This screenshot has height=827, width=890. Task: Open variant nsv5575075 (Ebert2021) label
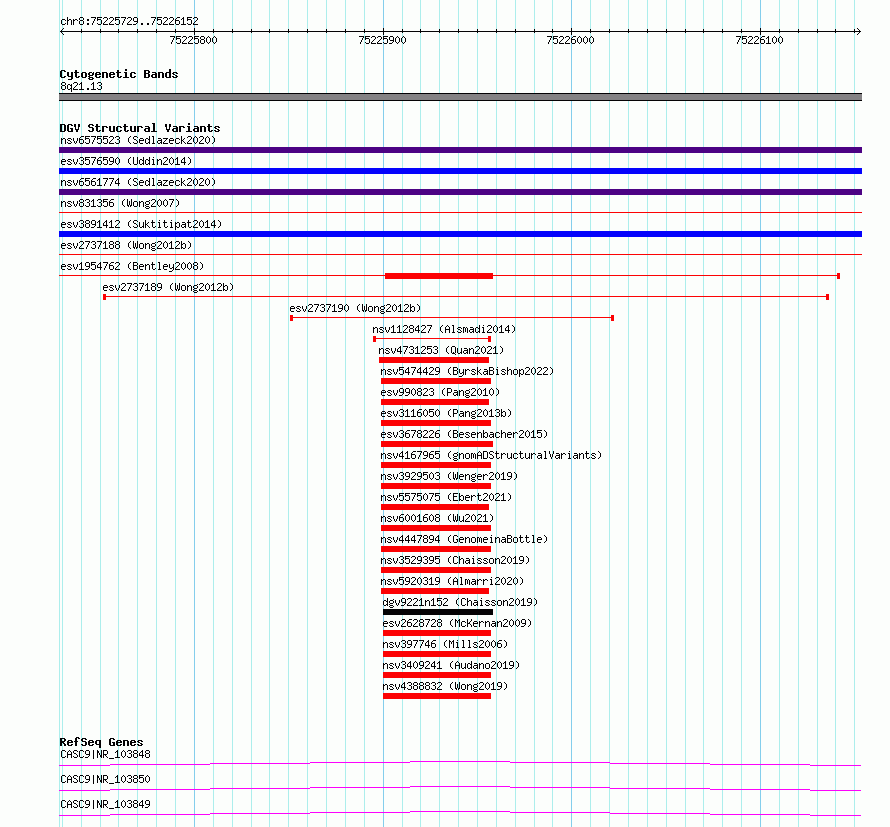click(x=446, y=497)
